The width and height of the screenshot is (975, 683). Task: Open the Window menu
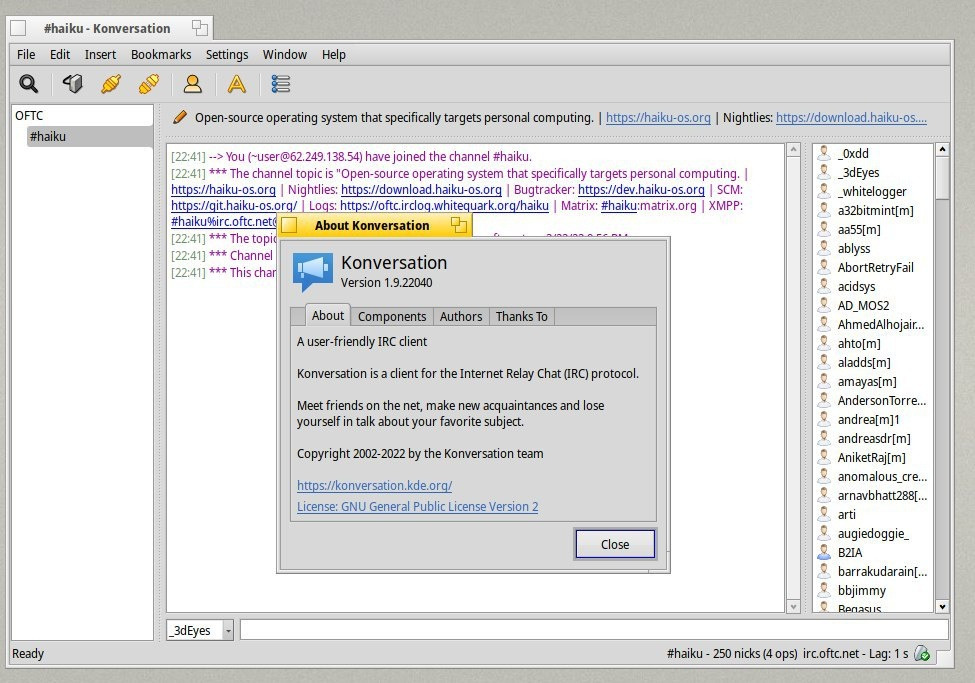[x=285, y=55]
